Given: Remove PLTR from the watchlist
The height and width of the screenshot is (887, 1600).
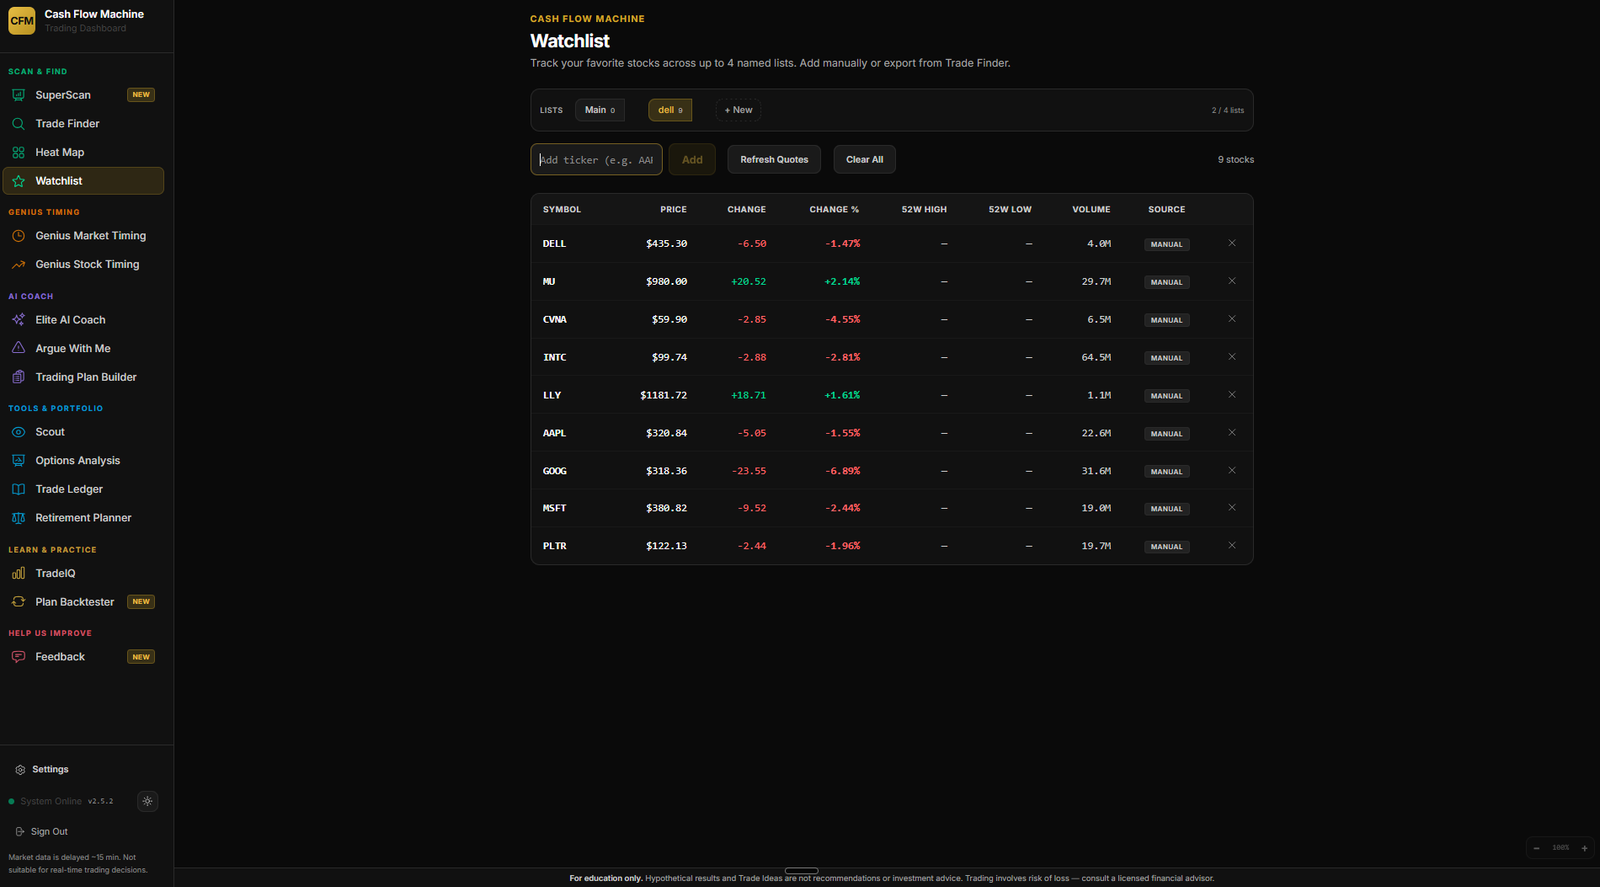Looking at the screenshot, I should point(1232,546).
